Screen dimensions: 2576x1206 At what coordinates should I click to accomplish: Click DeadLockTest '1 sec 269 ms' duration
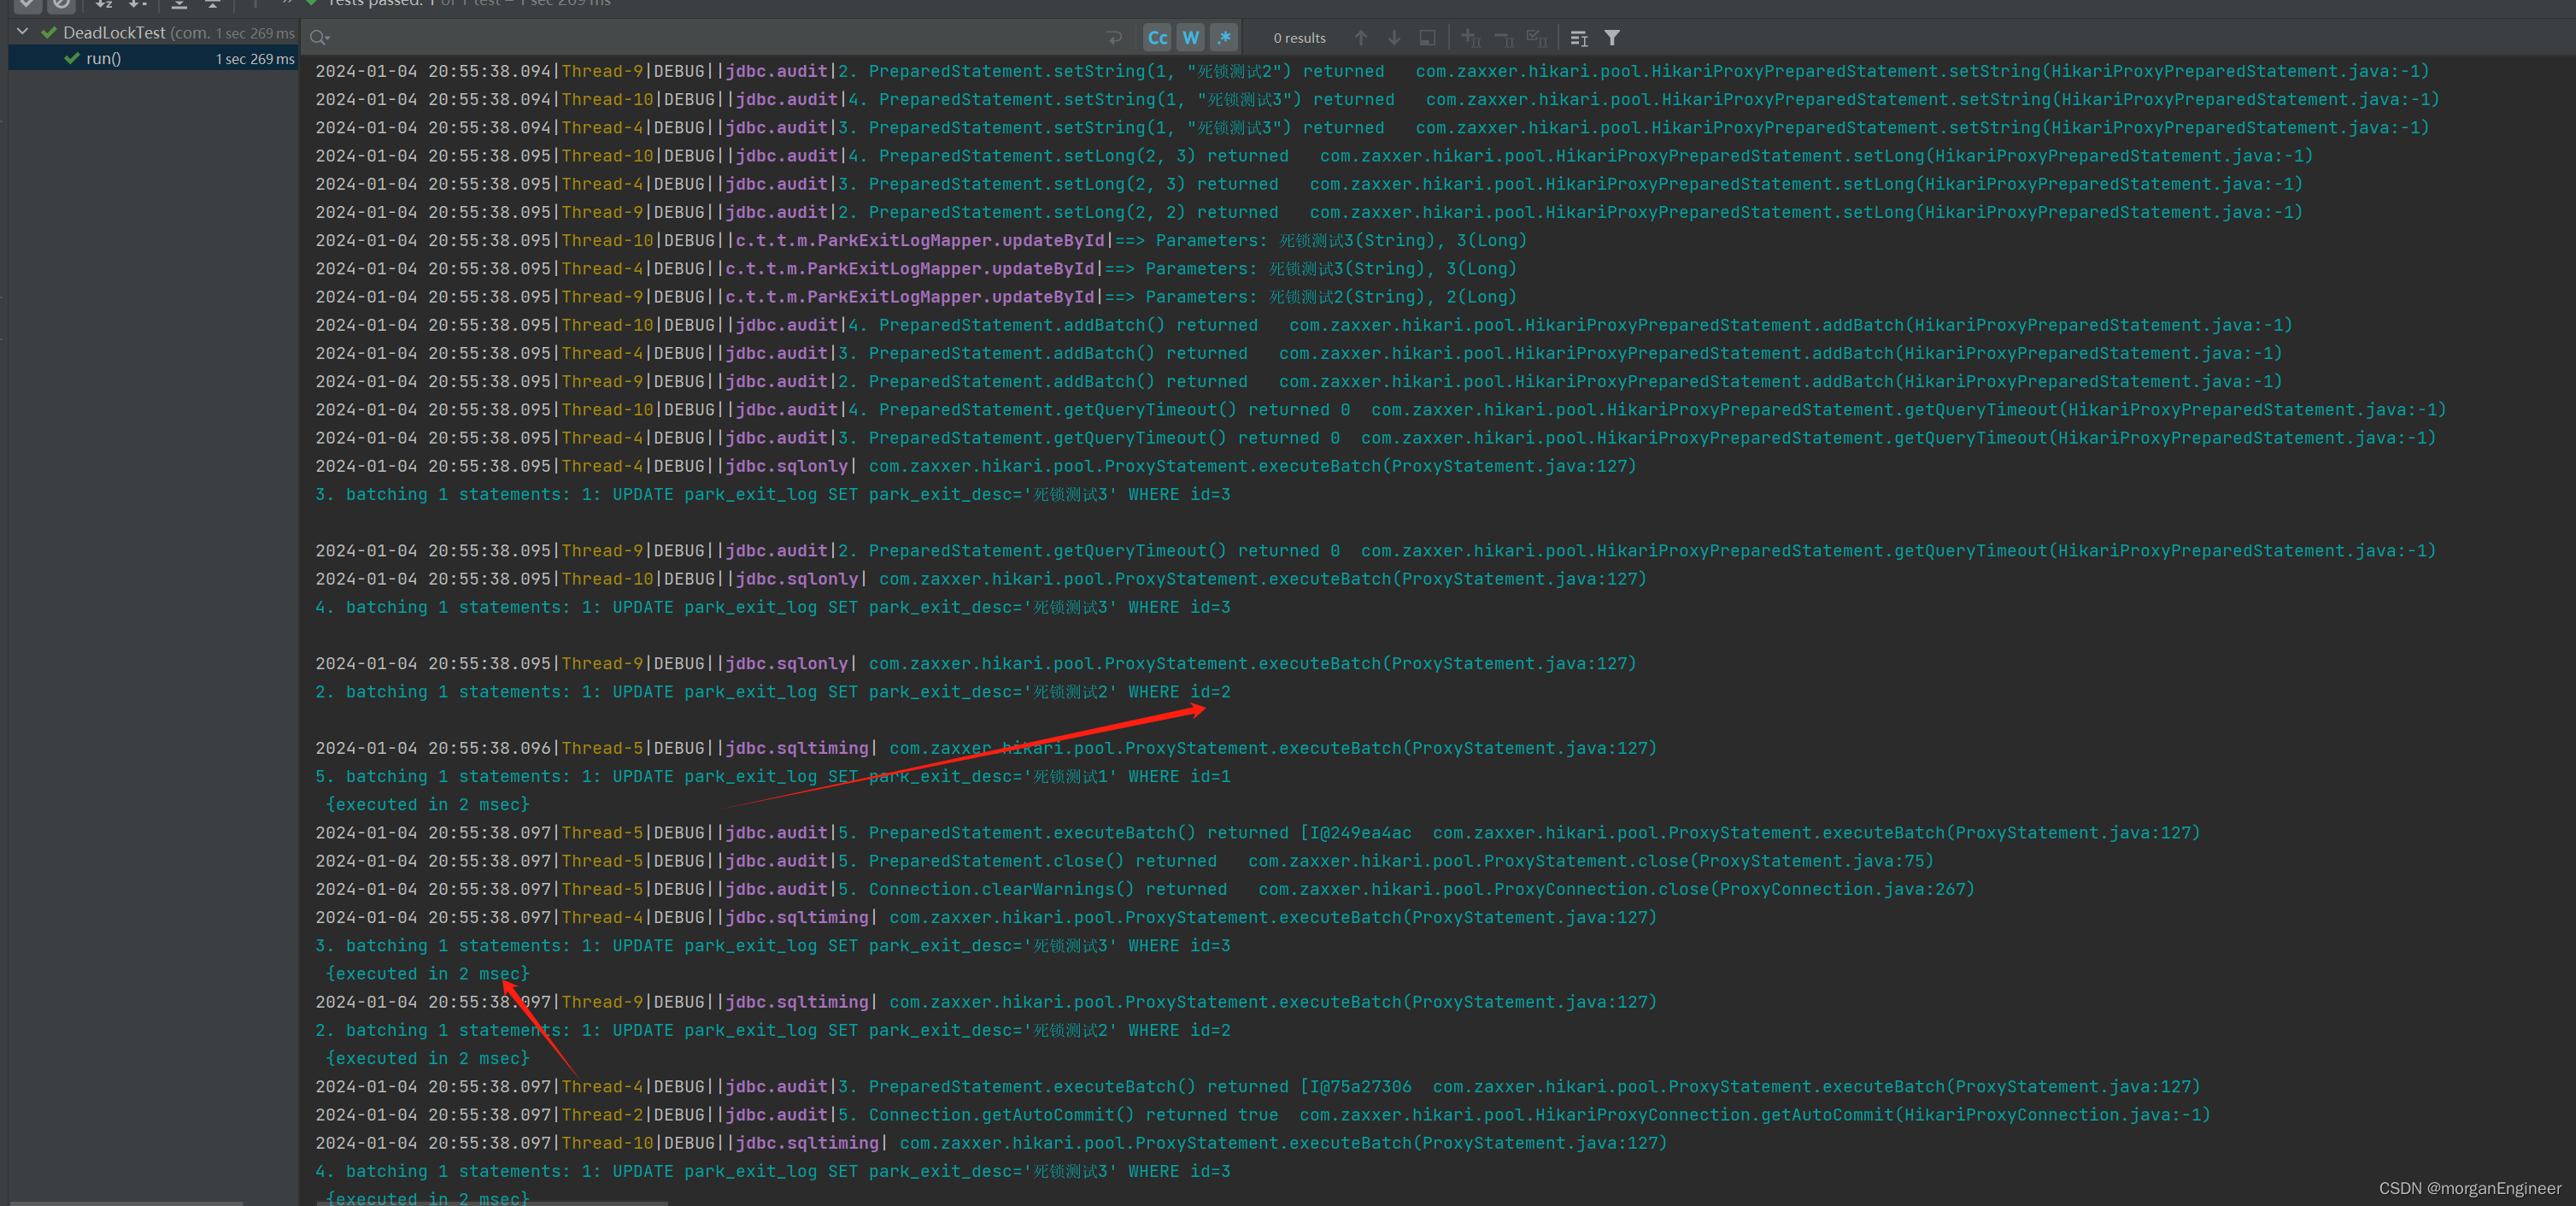tap(255, 33)
